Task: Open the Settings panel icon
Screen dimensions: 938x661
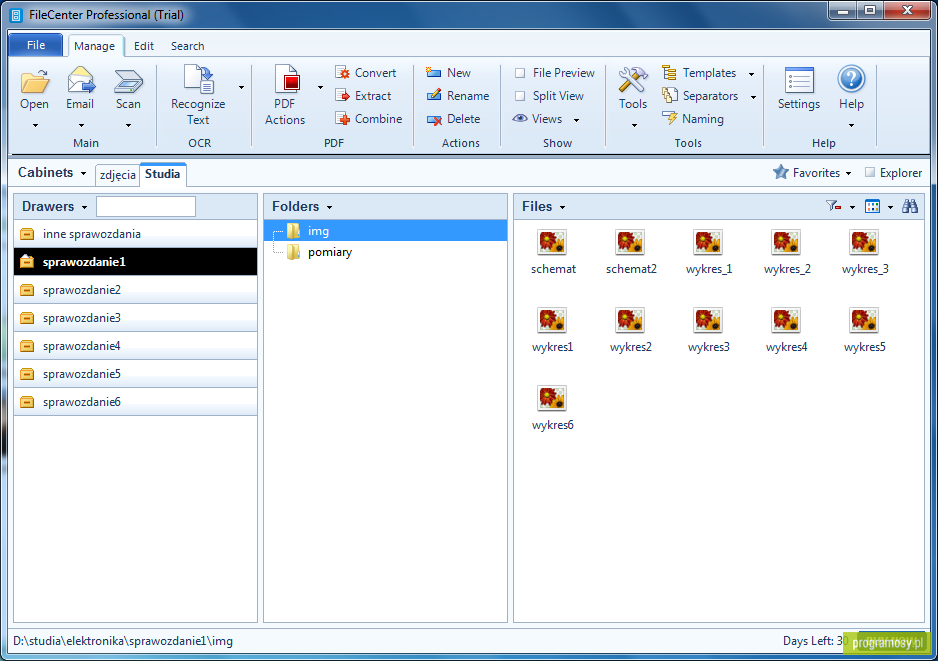Action: (x=799, y=80)
